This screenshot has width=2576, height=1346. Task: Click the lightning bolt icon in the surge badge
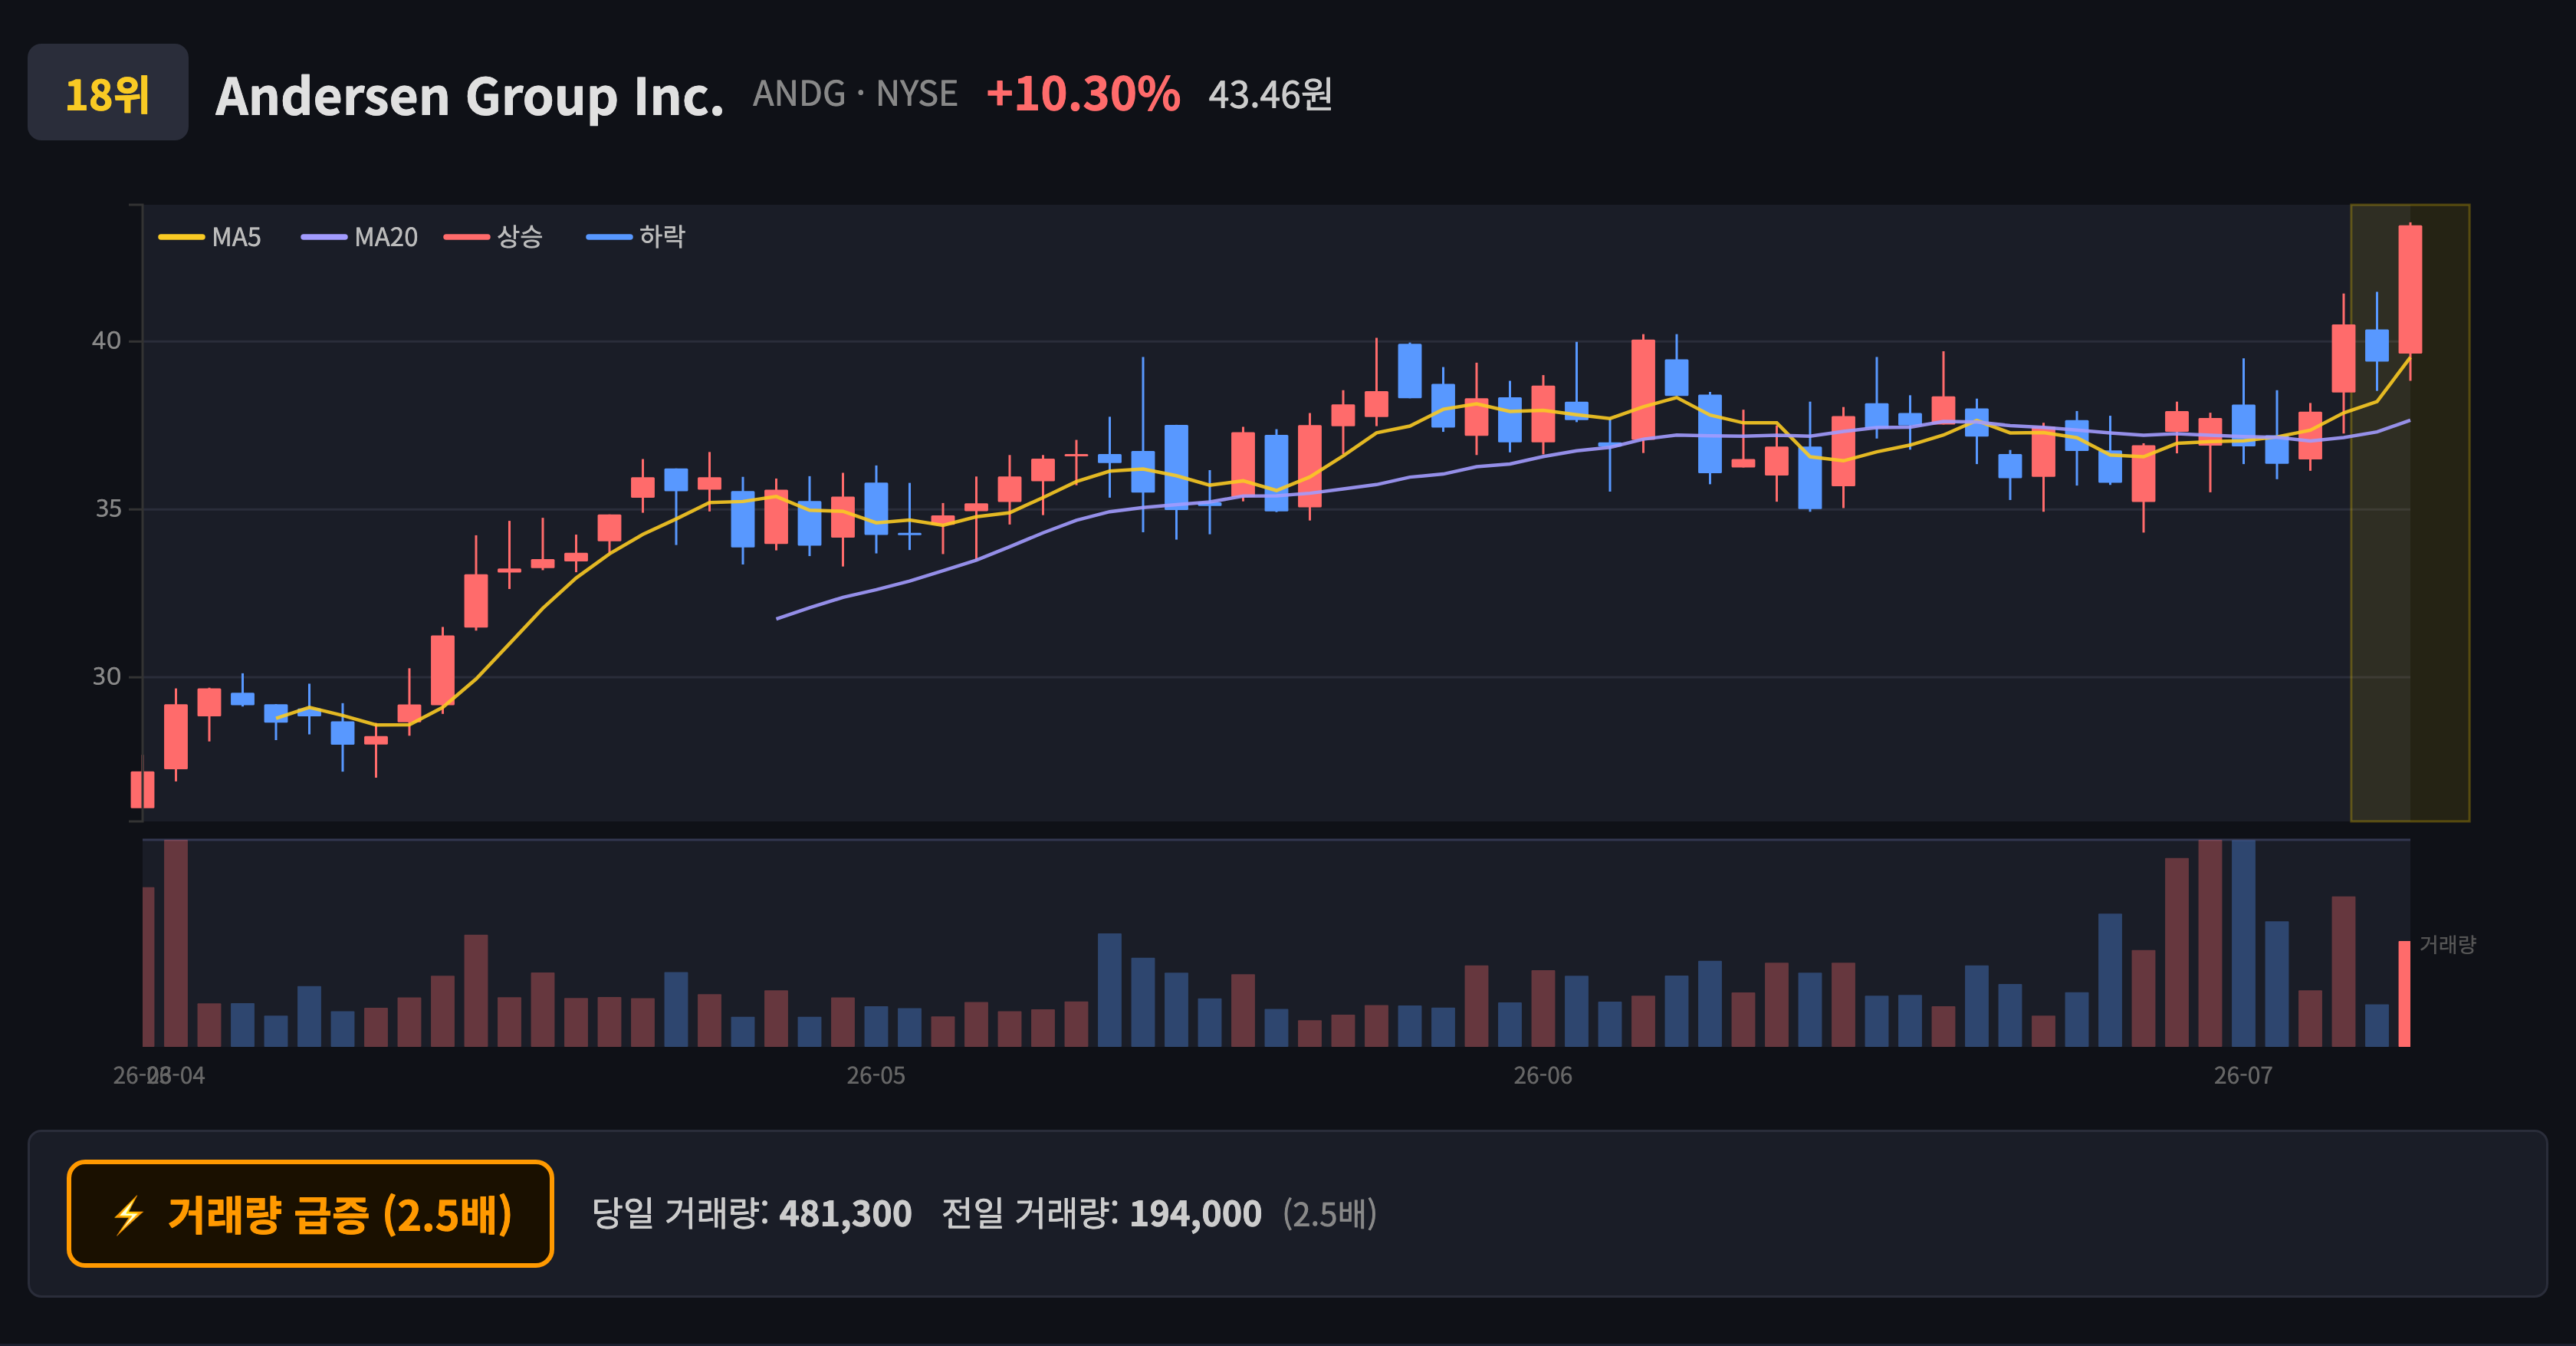[x=128, y=1215]
